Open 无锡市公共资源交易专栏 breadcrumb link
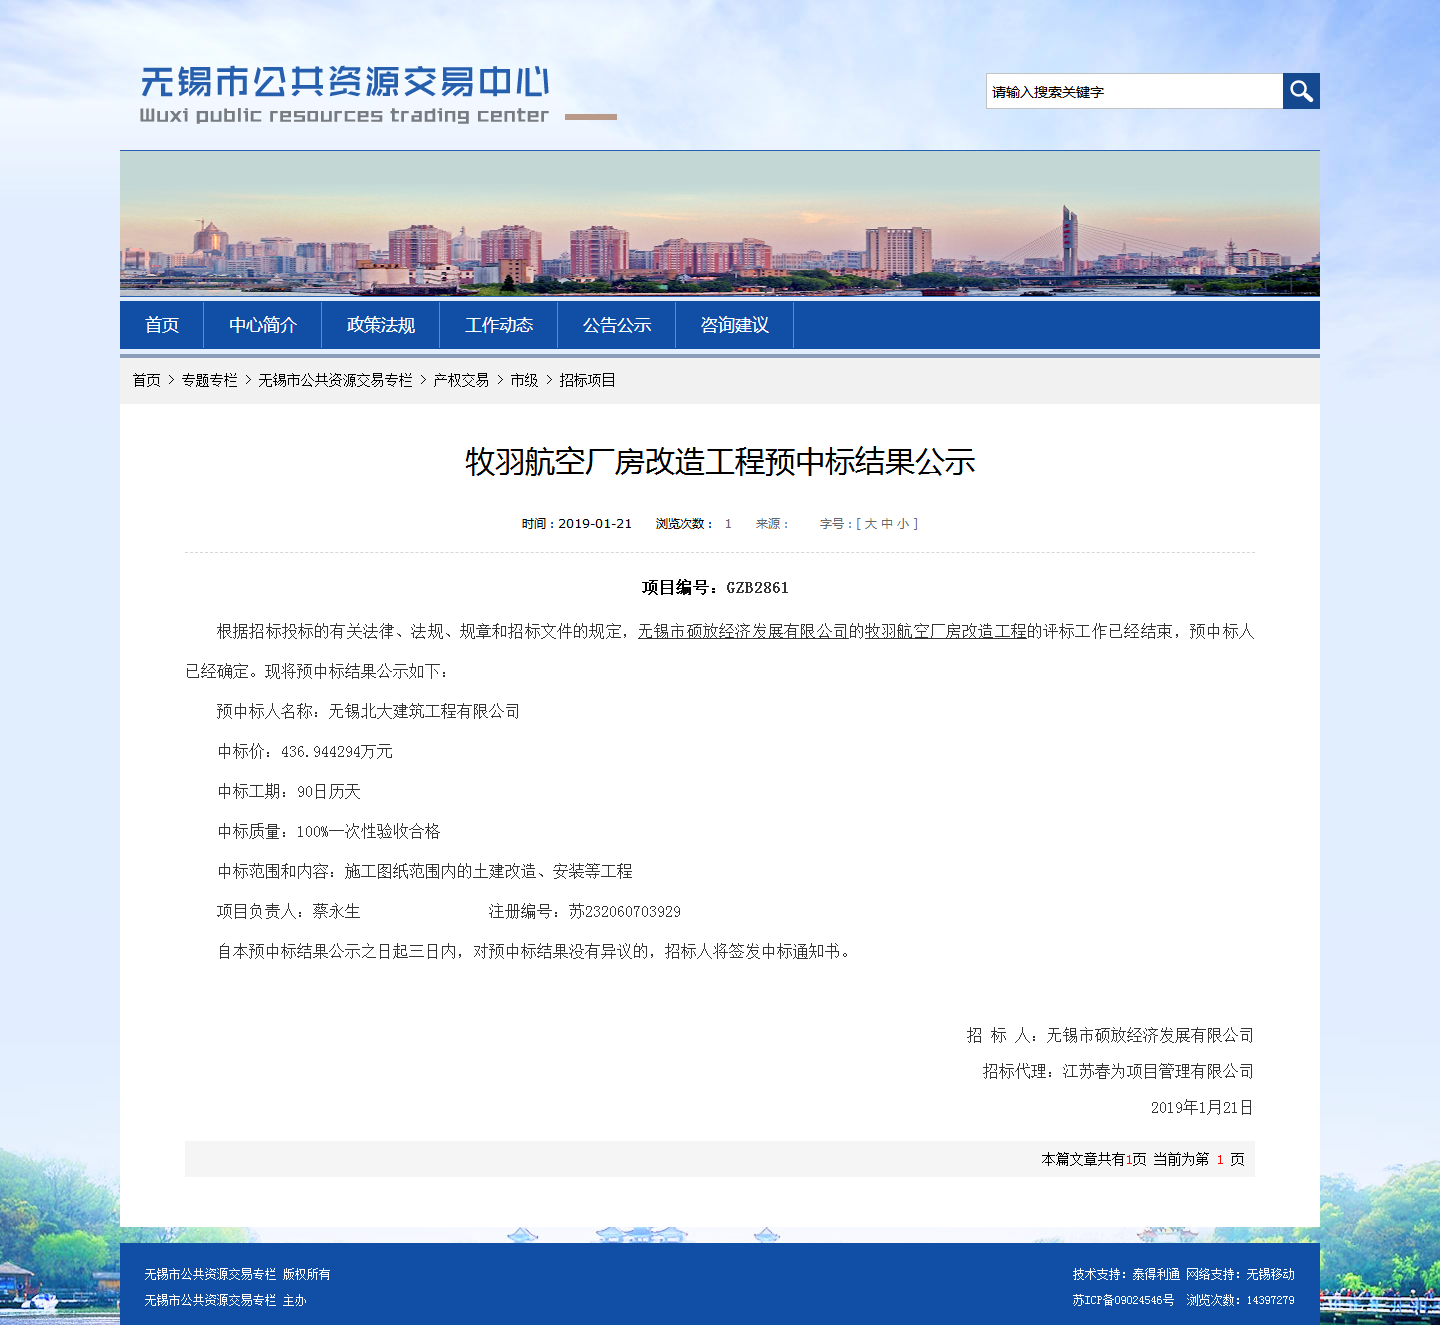 click(x=335, y=380)
